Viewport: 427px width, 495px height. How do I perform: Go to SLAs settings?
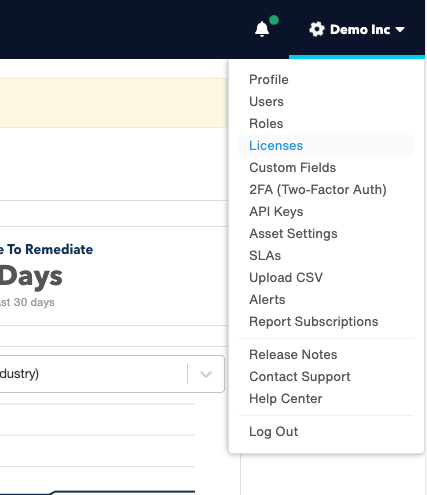[265, 256]
